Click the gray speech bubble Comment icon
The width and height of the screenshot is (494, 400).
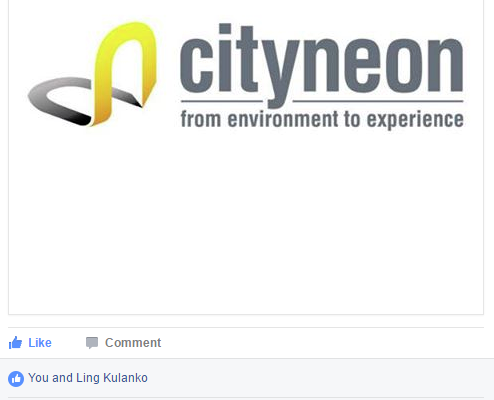92,343
